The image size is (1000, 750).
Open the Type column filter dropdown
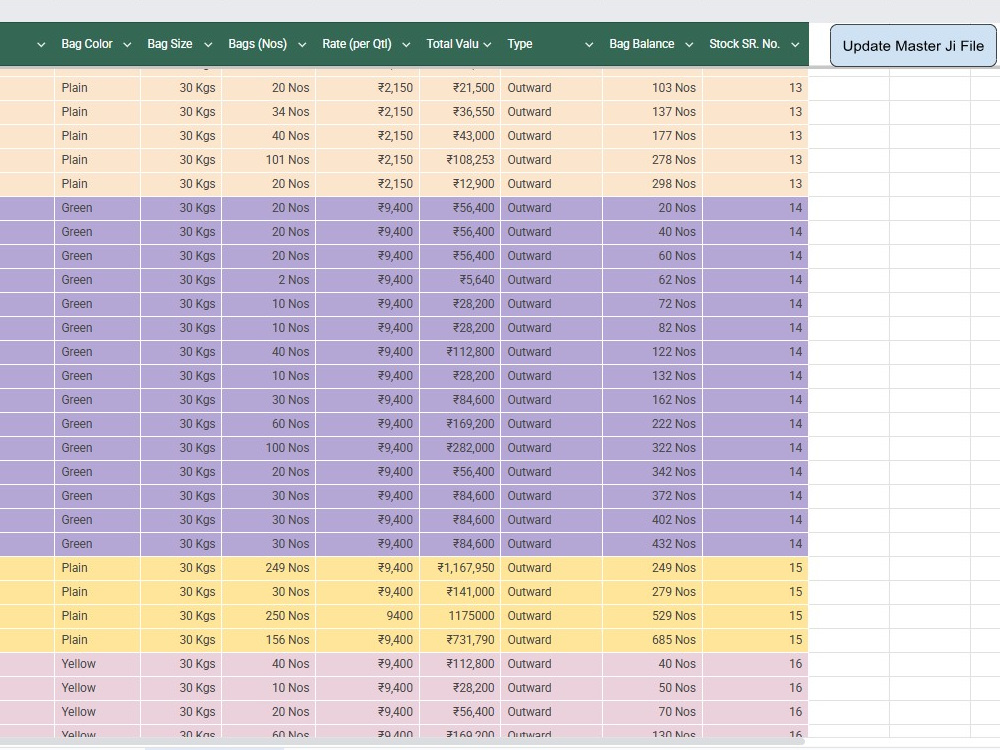click(x=589, y=45)
